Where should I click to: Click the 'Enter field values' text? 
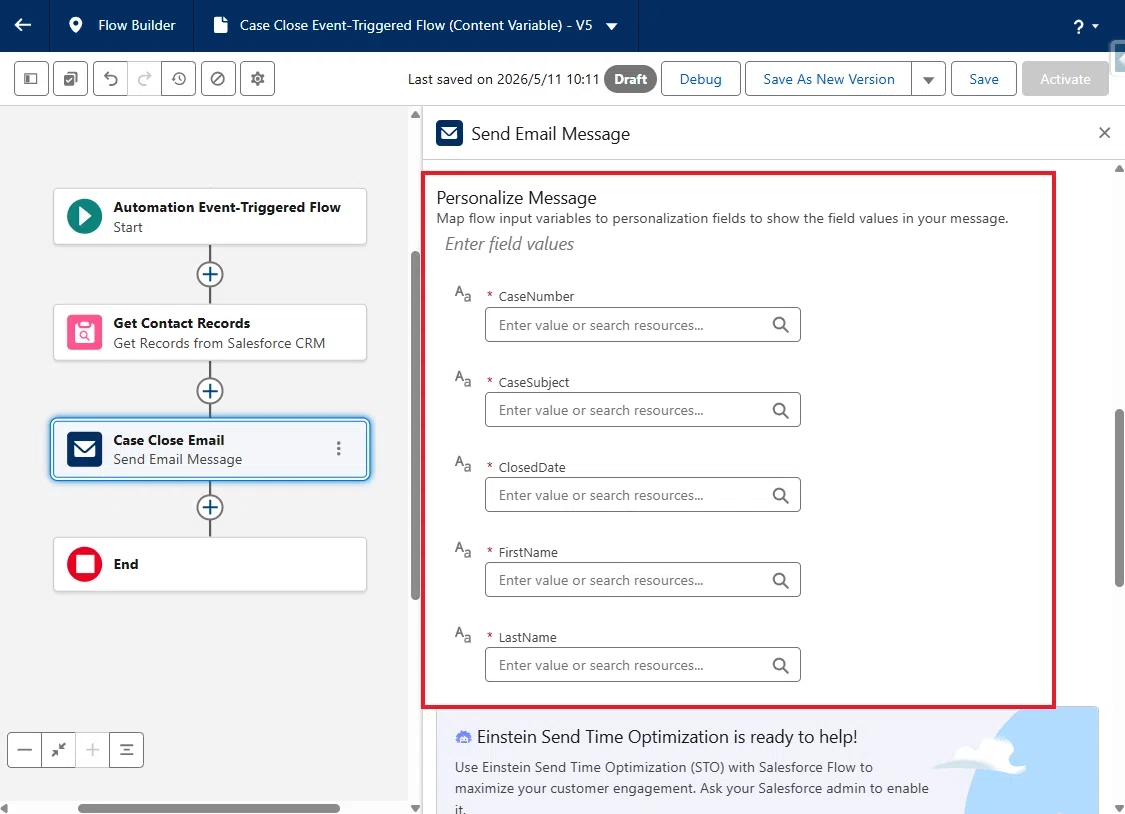[x=509, y=244]
